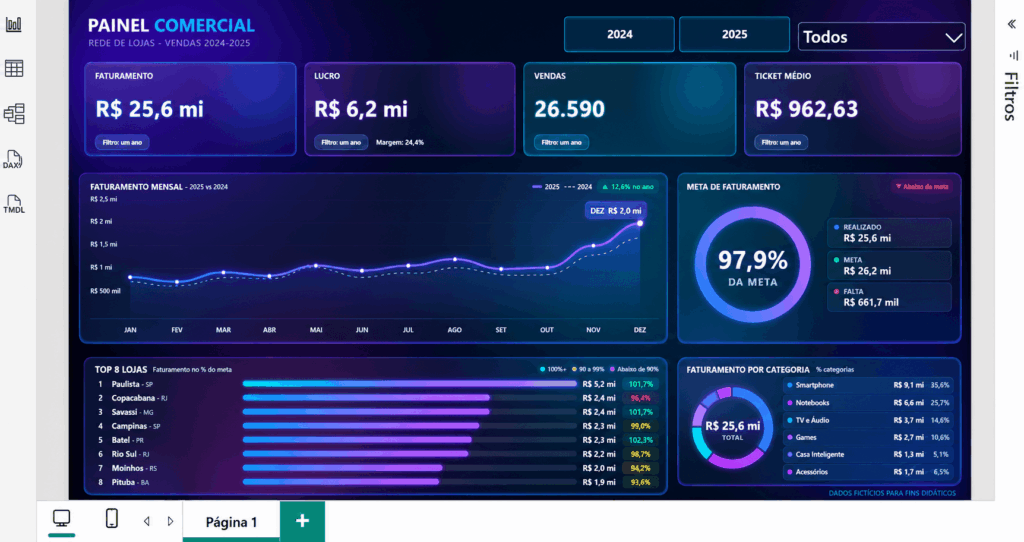Click the Casa Inteligente category row
Image resolution: width=1024 pixels, height=542 pixels.
point(868,454)
